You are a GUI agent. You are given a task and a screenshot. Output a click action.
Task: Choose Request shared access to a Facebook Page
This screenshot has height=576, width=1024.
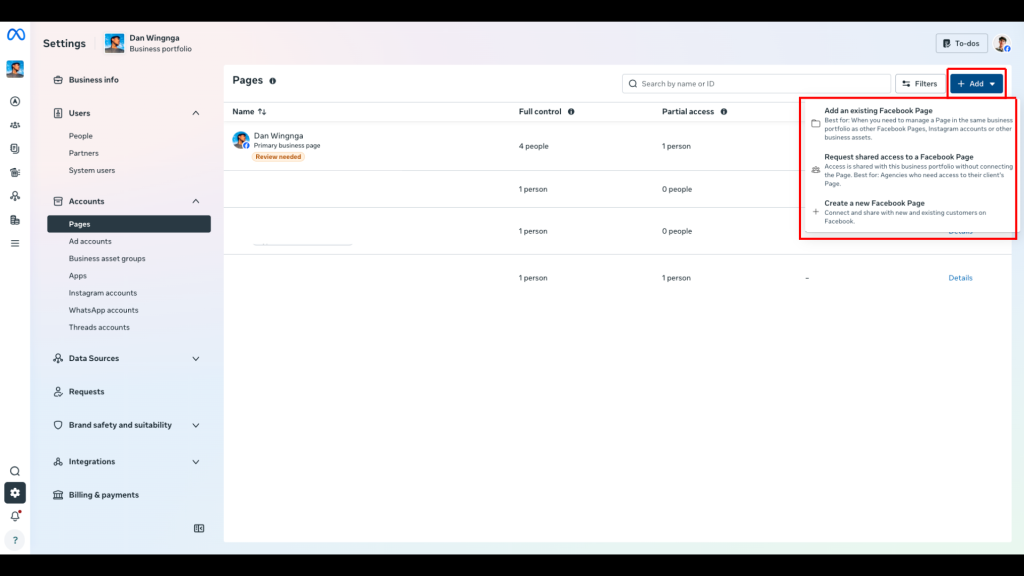[912, 170]
